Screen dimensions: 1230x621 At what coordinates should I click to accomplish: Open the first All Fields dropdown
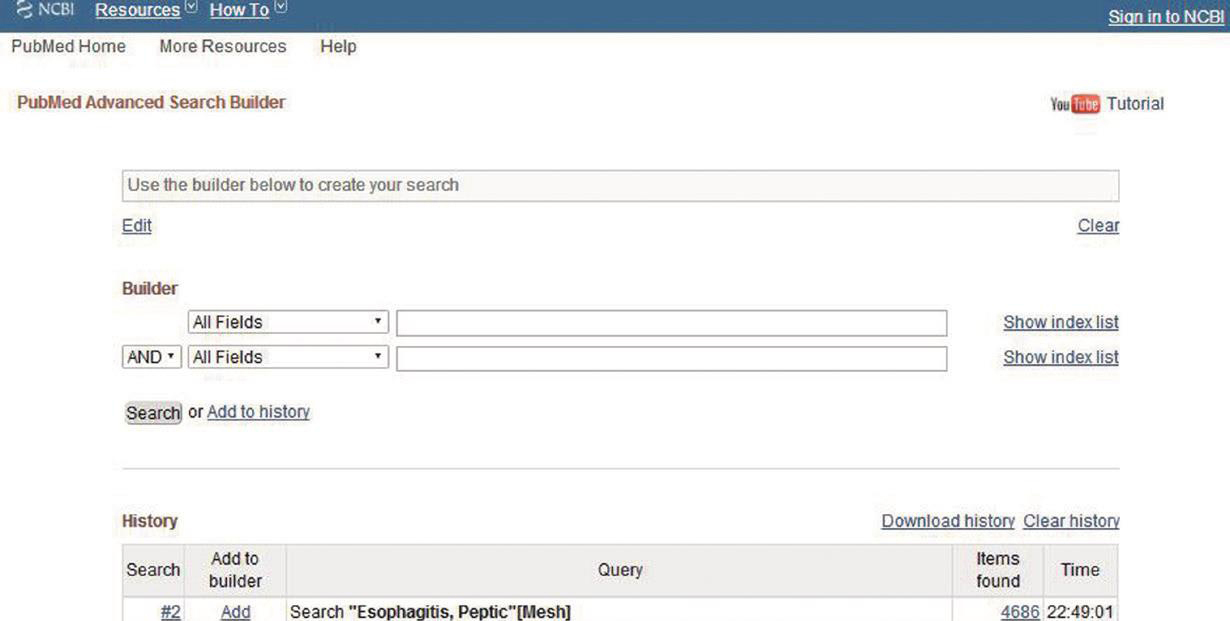pos(288,323)
